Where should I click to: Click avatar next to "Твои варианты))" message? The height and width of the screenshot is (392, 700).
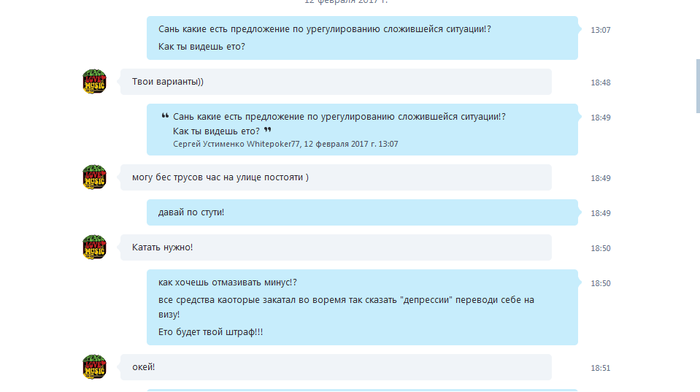click(x=94, y=82)
